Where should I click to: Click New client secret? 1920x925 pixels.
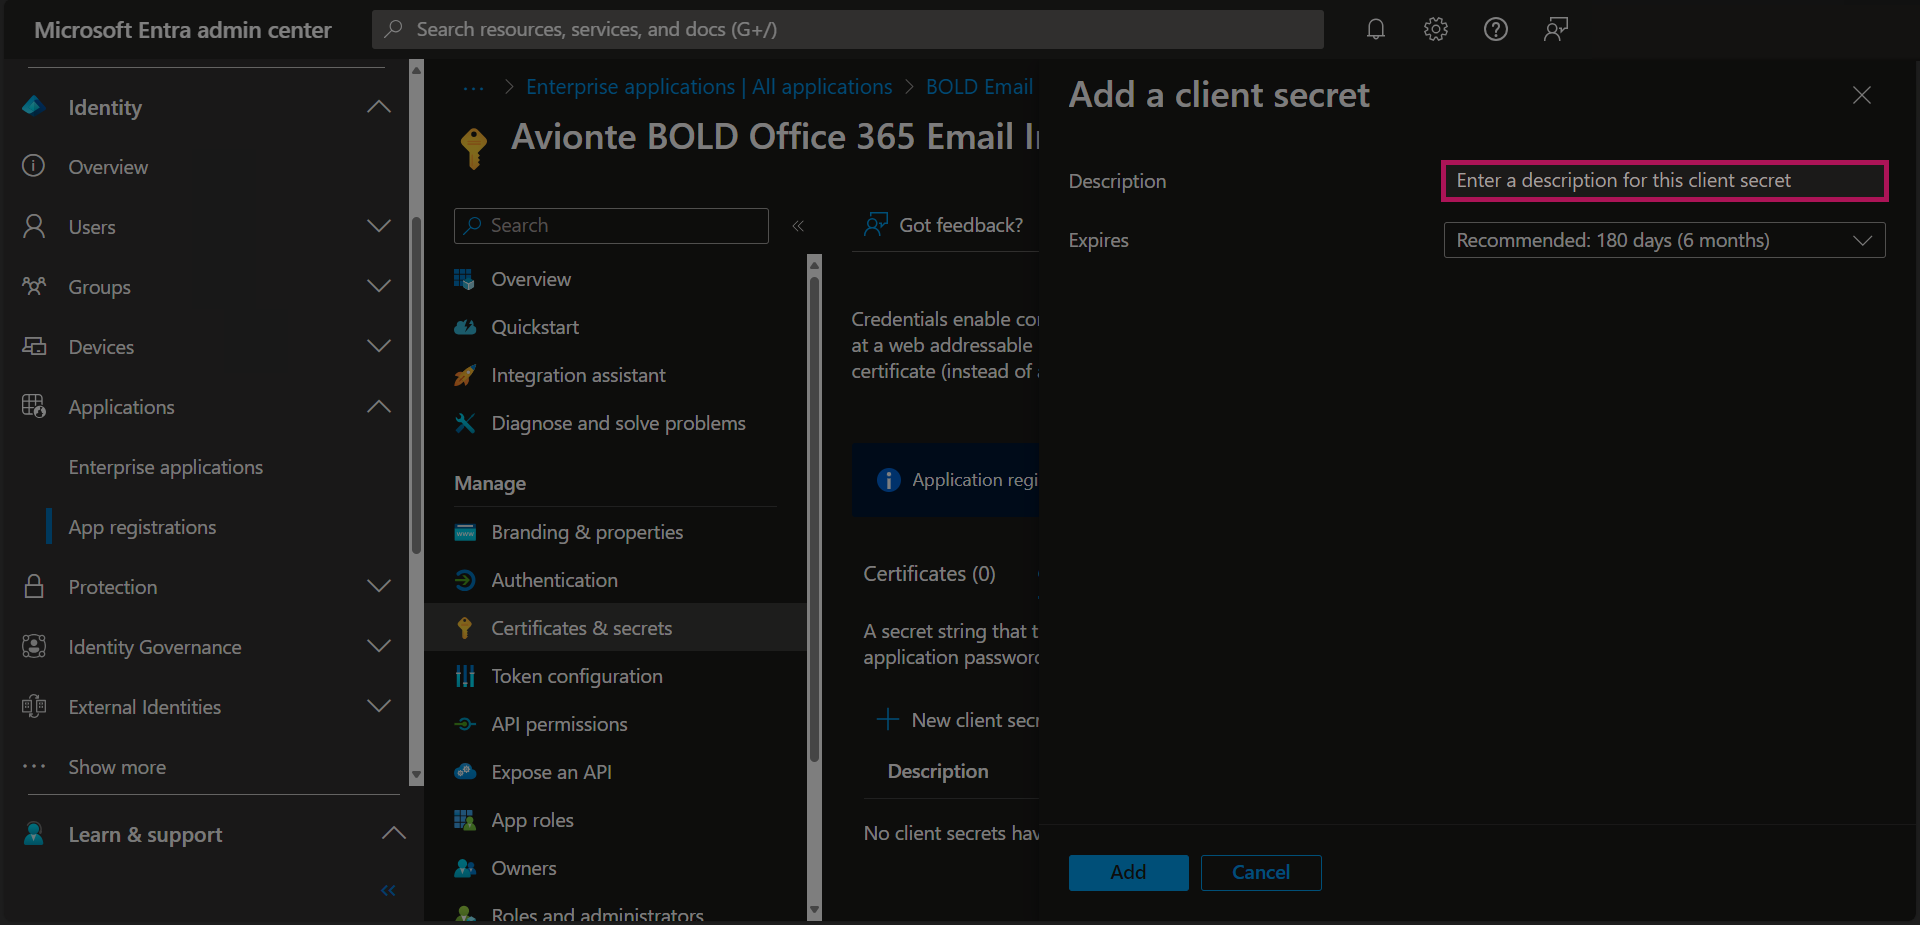[x=958, y=720]
